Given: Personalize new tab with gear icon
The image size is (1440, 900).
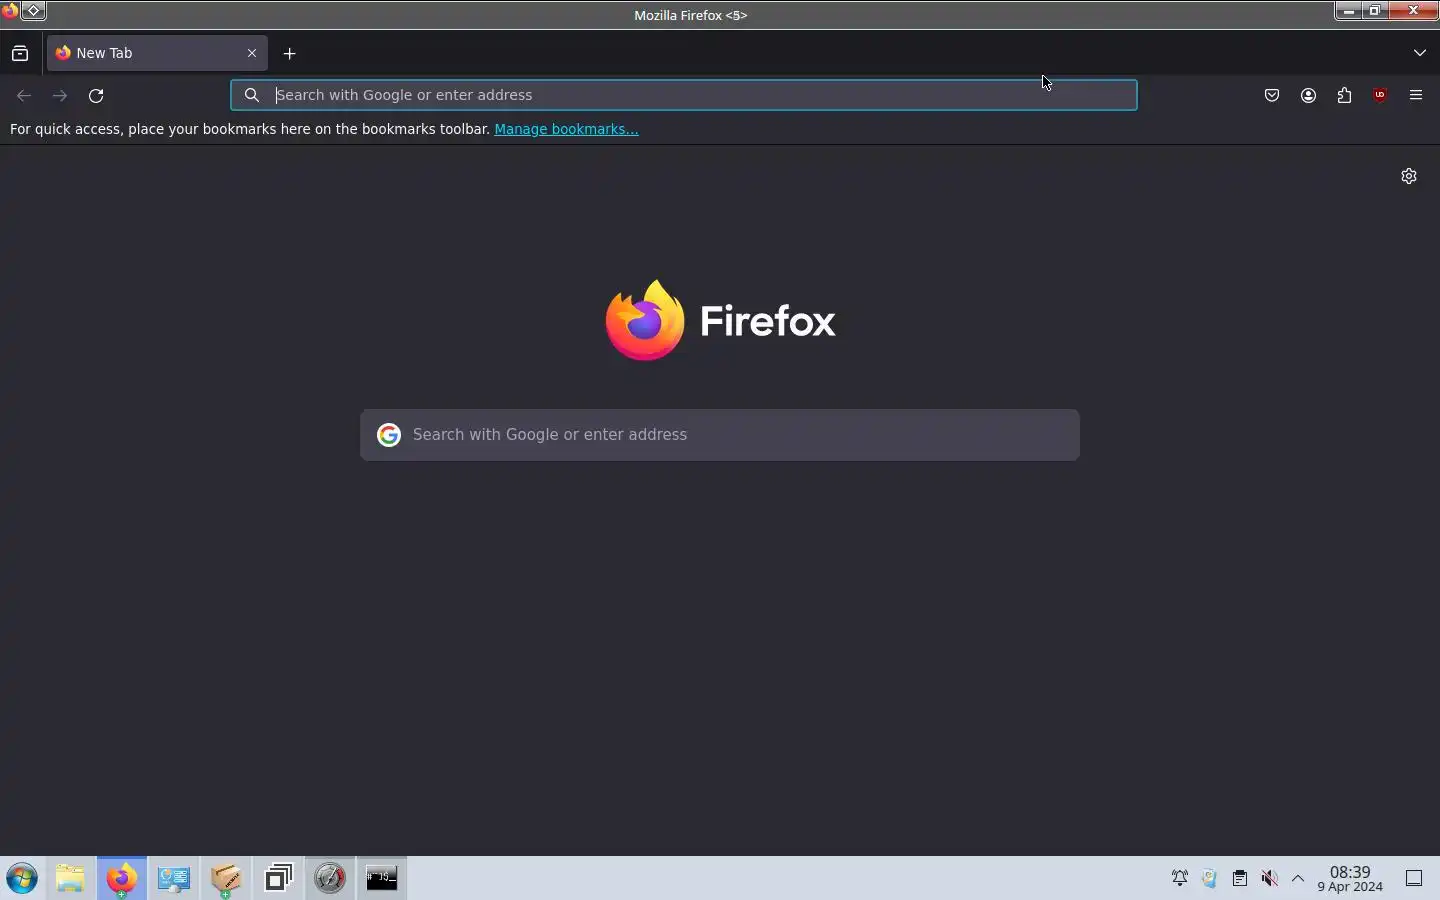Looking at the screenshot, I should click(1410, 176).
